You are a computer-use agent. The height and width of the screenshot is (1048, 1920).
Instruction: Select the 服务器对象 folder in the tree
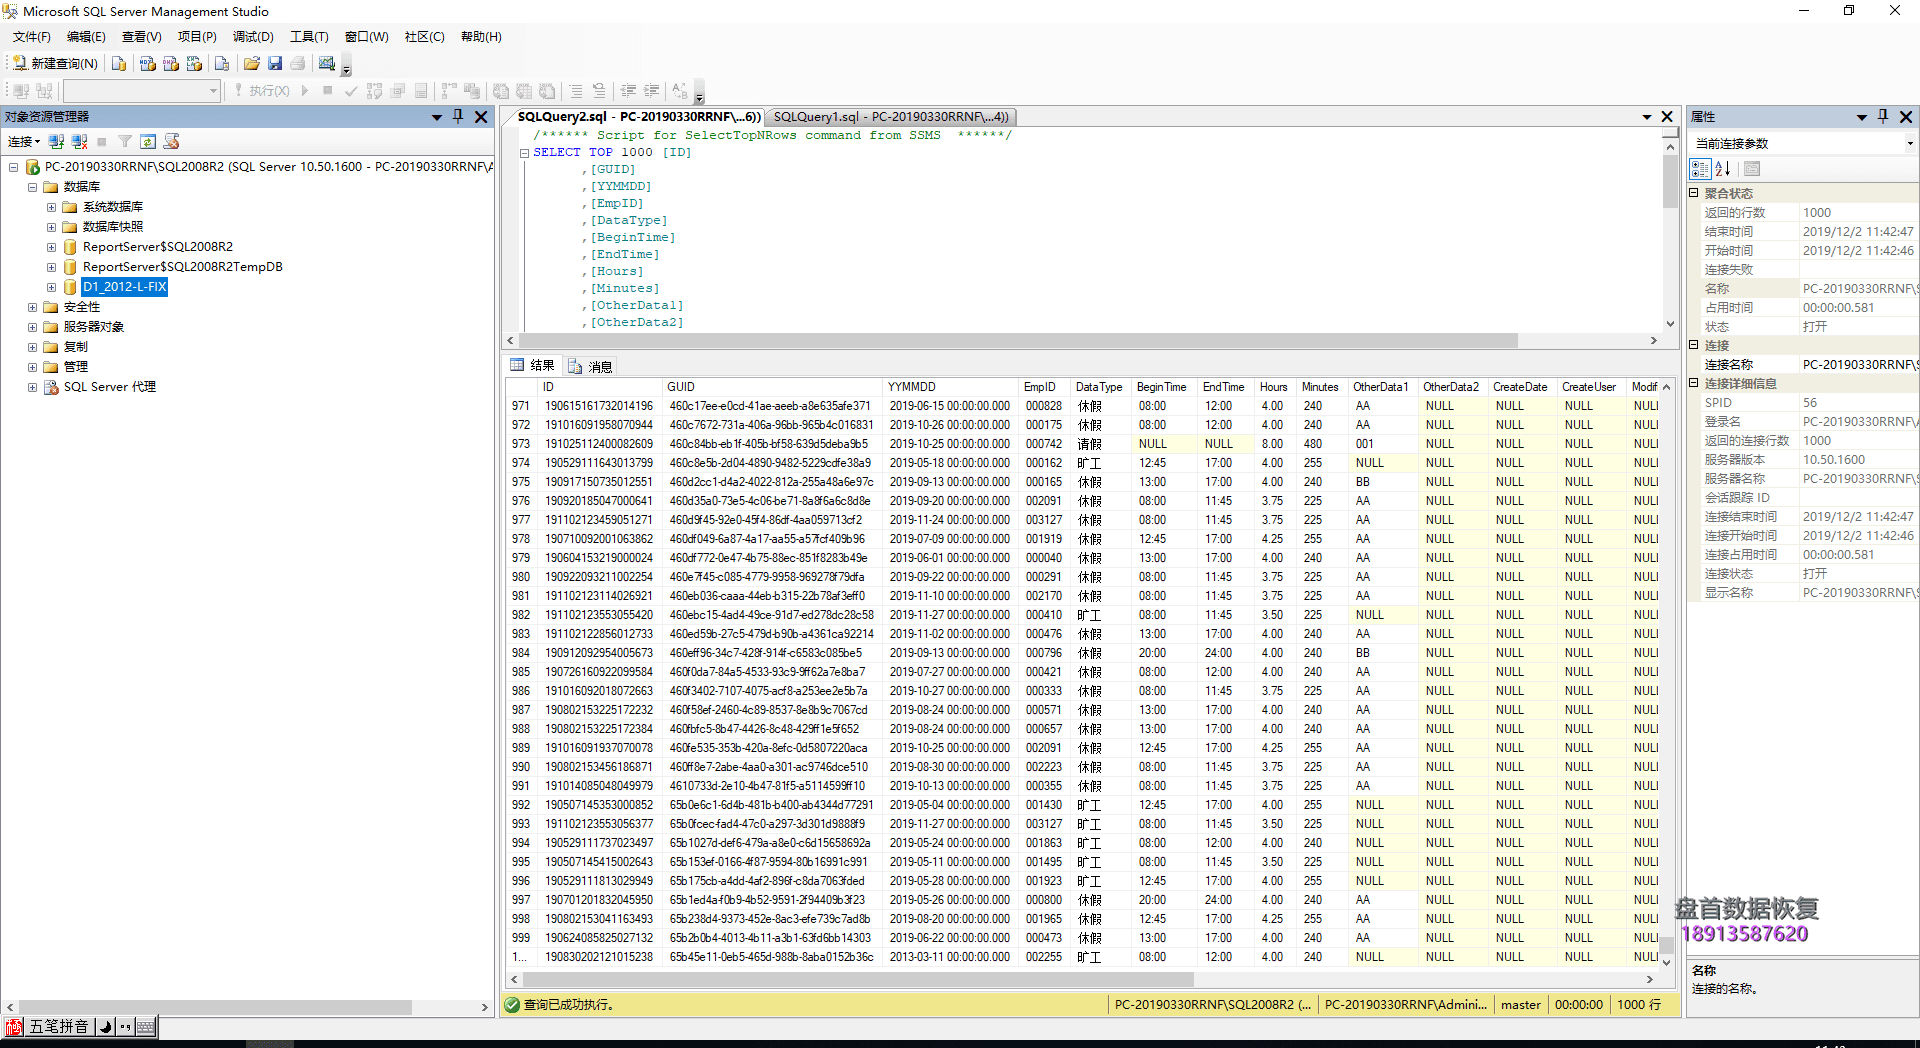pyautogui.click(x=93, y=327)
